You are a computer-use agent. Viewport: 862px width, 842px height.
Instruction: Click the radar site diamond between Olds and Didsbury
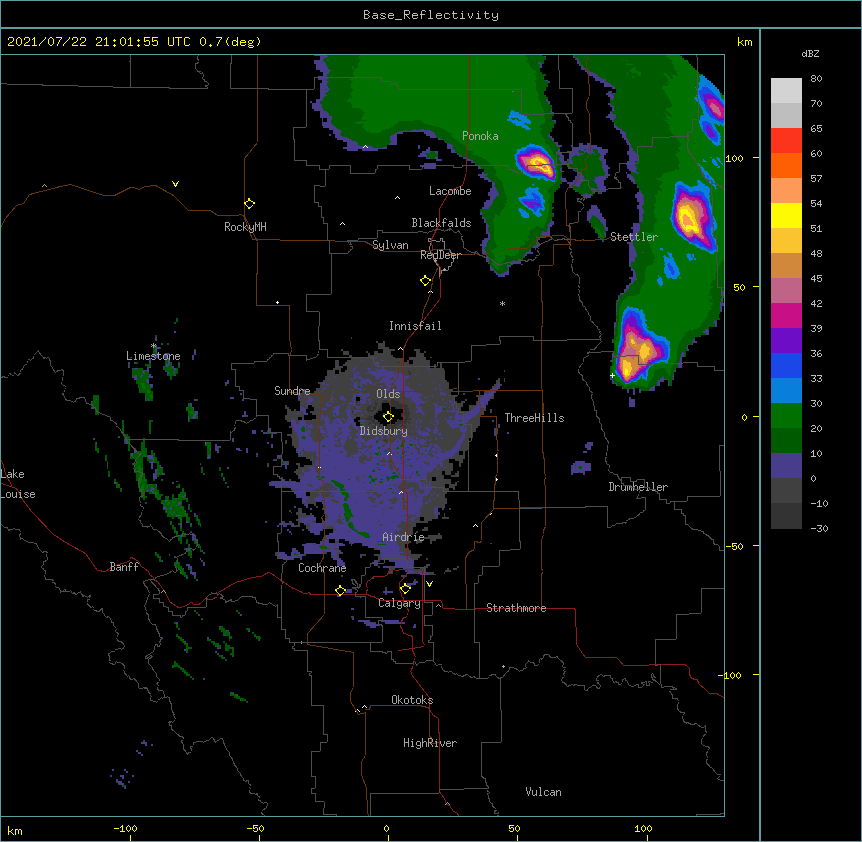tap(388, 417)
